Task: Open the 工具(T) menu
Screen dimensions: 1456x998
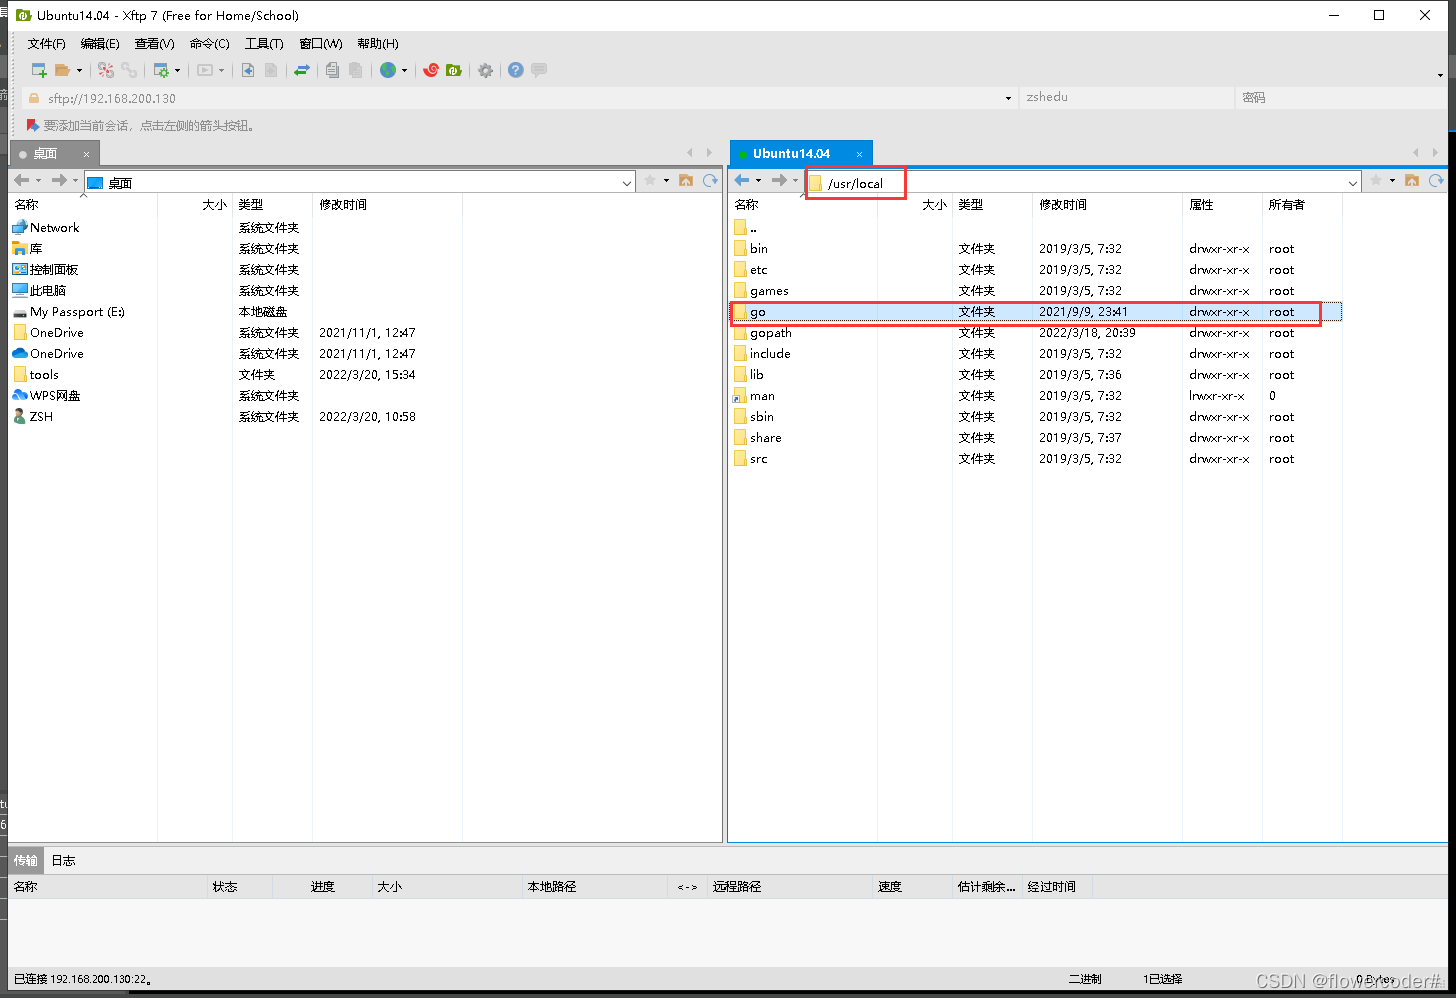Action: click(264, 44)
